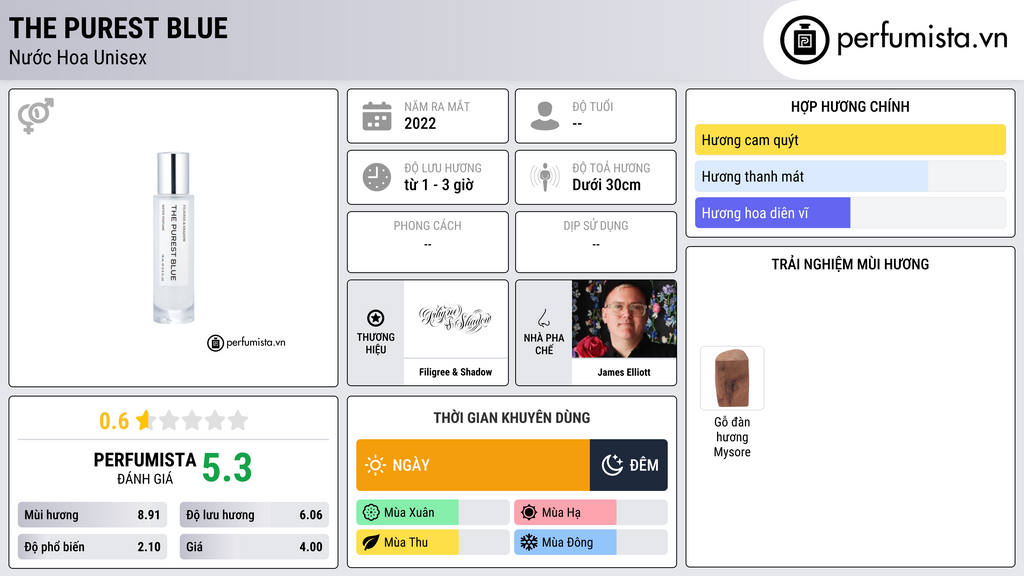Click the Mùi hương 8.91 score bar
This screenshot has width=1024, height=576.
coord(92,515)
